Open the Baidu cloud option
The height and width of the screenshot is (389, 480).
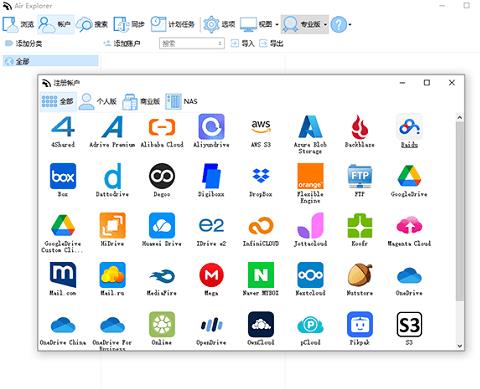409,131
